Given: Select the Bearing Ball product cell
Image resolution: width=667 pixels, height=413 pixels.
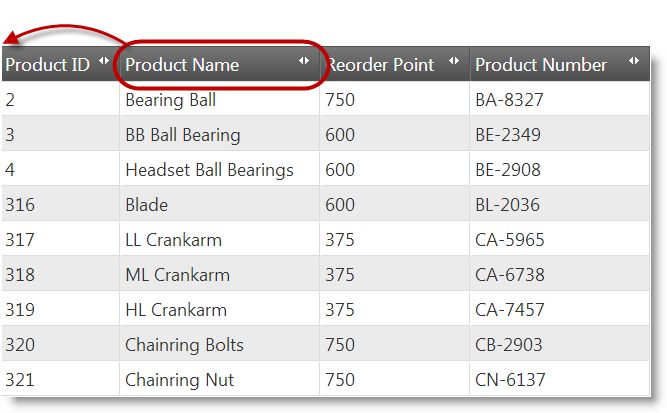Looking at the screenshot, I should point(170,100).
